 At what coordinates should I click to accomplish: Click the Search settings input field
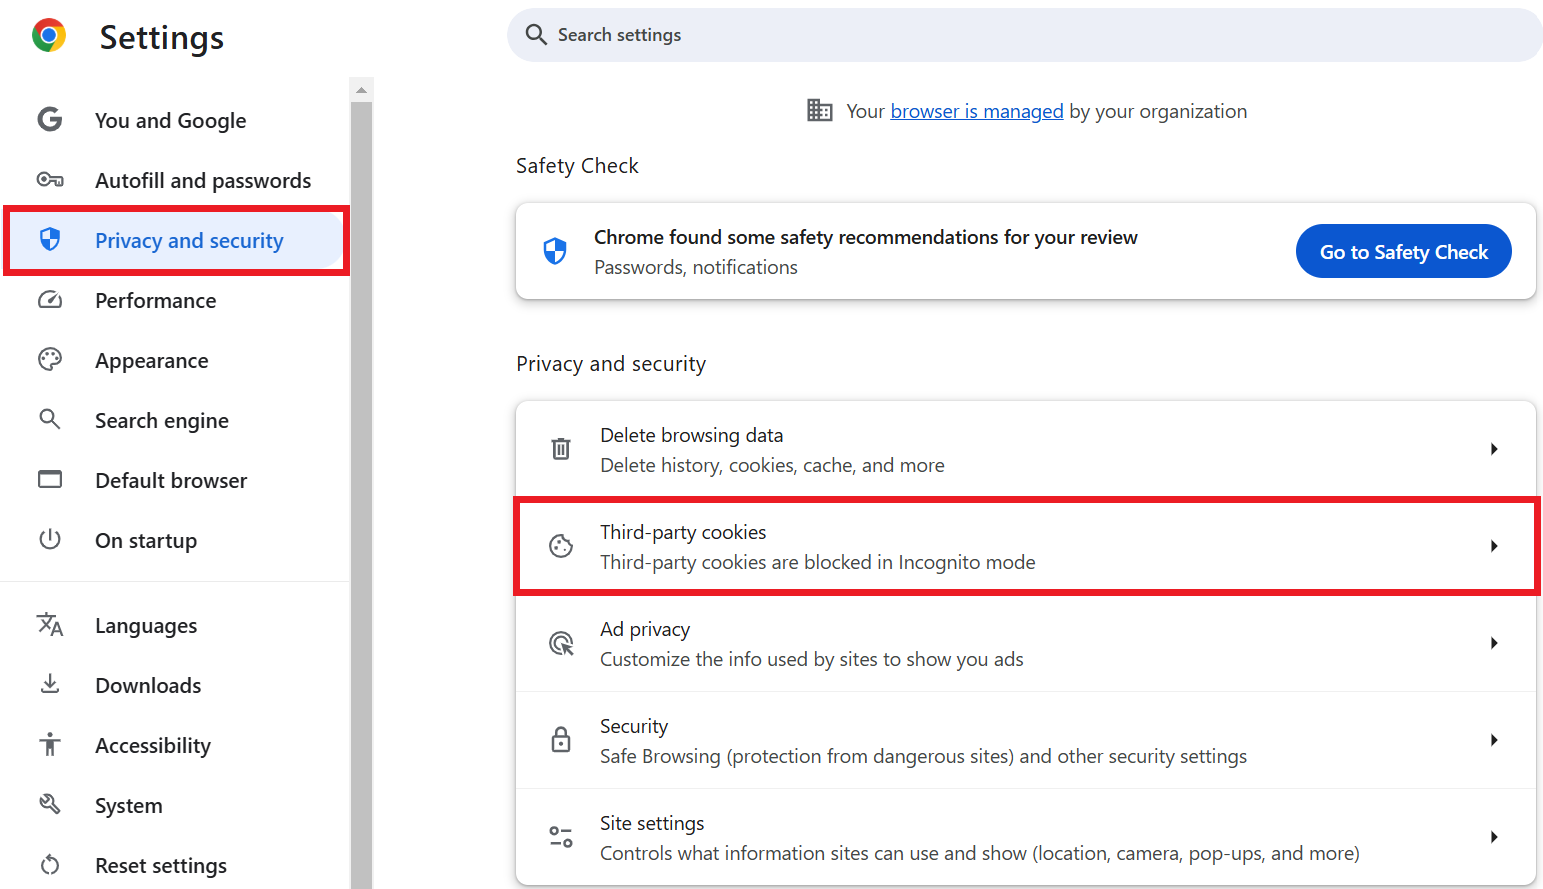pyautogui.click(x=1025, y=35)
